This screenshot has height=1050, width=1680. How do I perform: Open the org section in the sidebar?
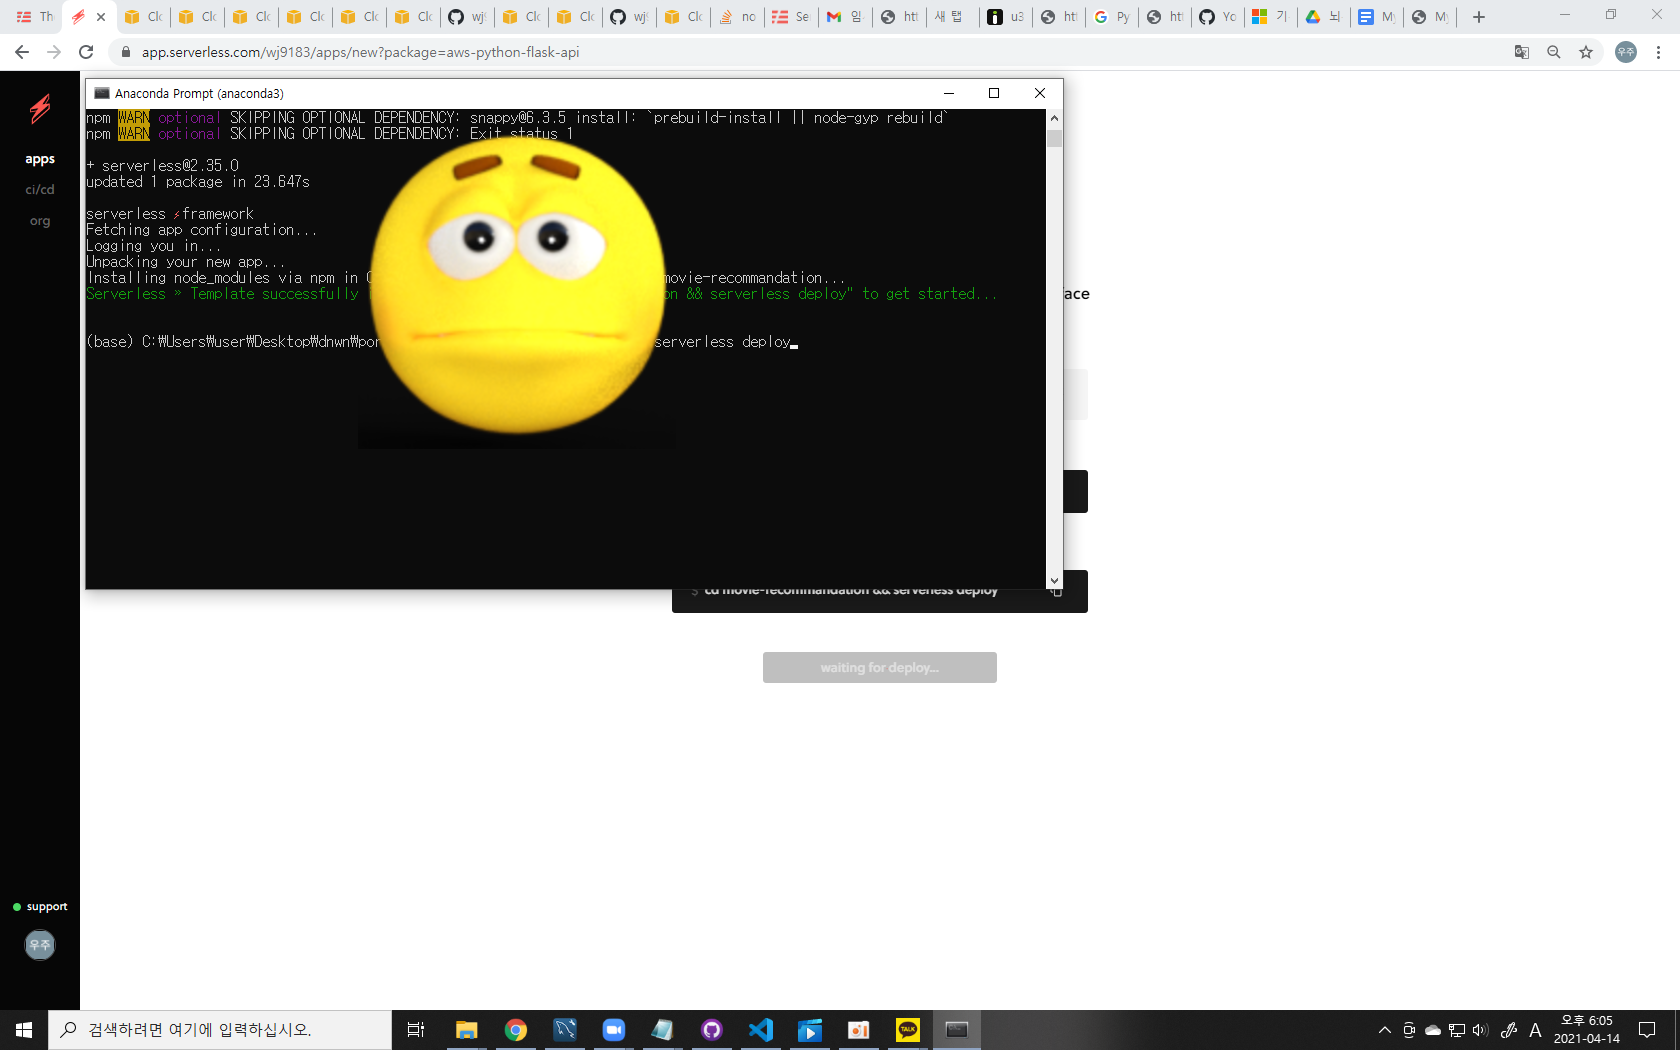40,221
